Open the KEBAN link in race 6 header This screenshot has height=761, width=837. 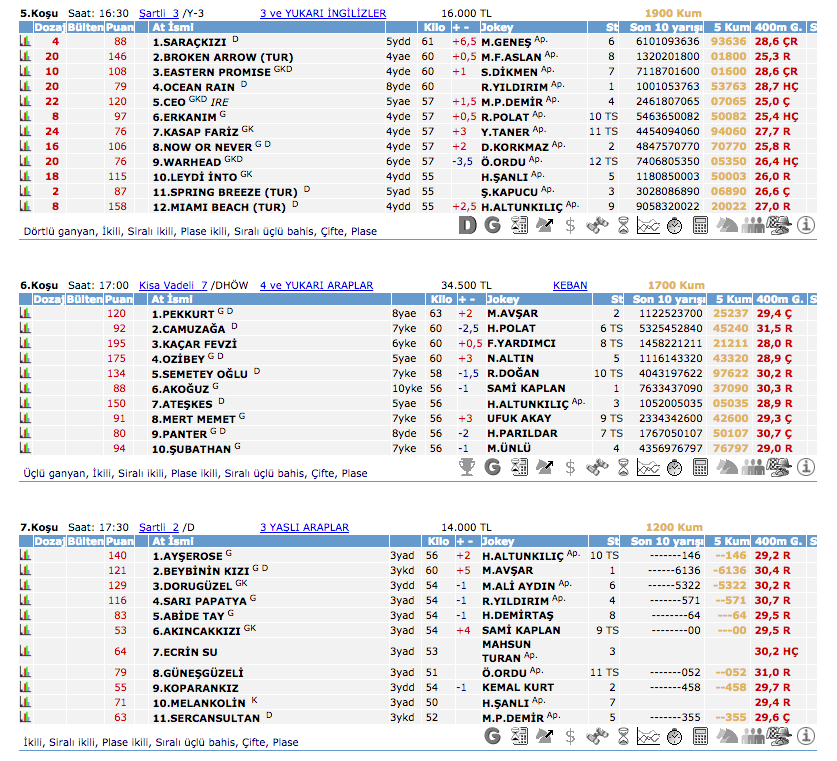tap(570, 285)
